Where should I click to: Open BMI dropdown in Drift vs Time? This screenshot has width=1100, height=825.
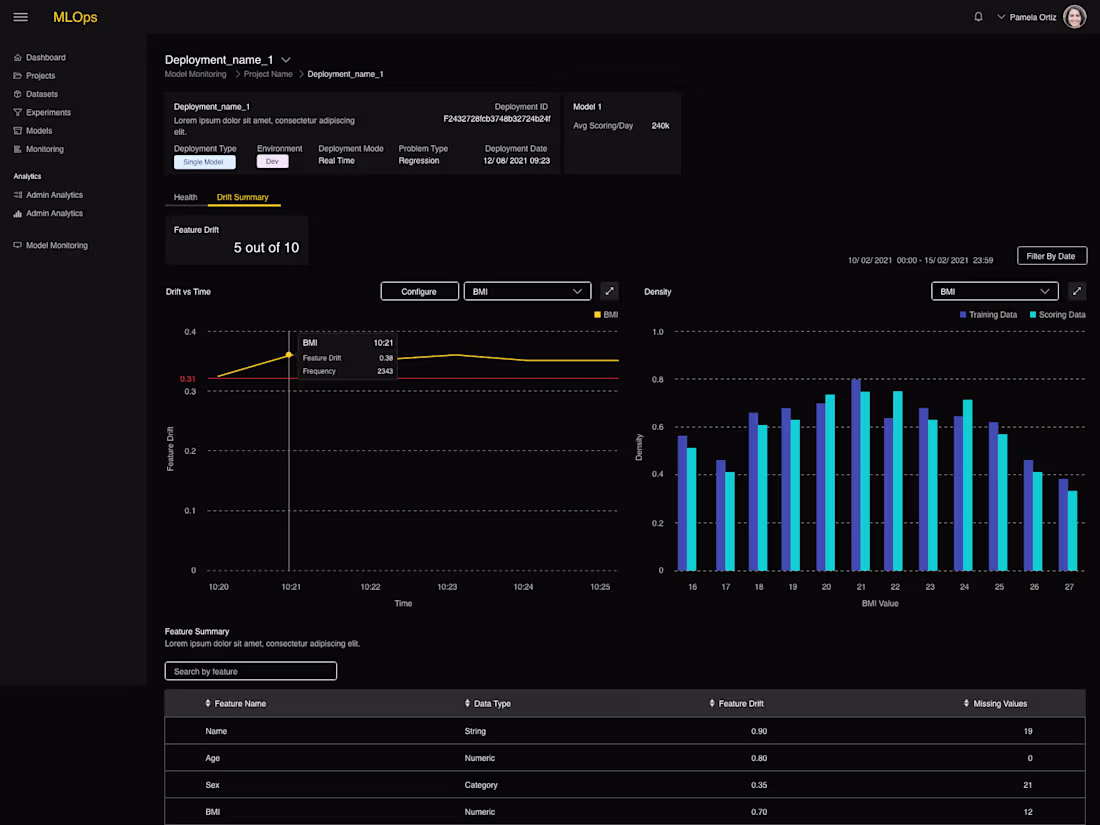pos(528,291)
